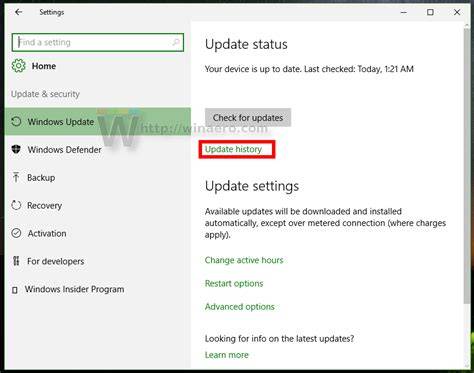
Task: Select Windows Update in sidebar
Action: pyautogui.click(x=98, y=121)
